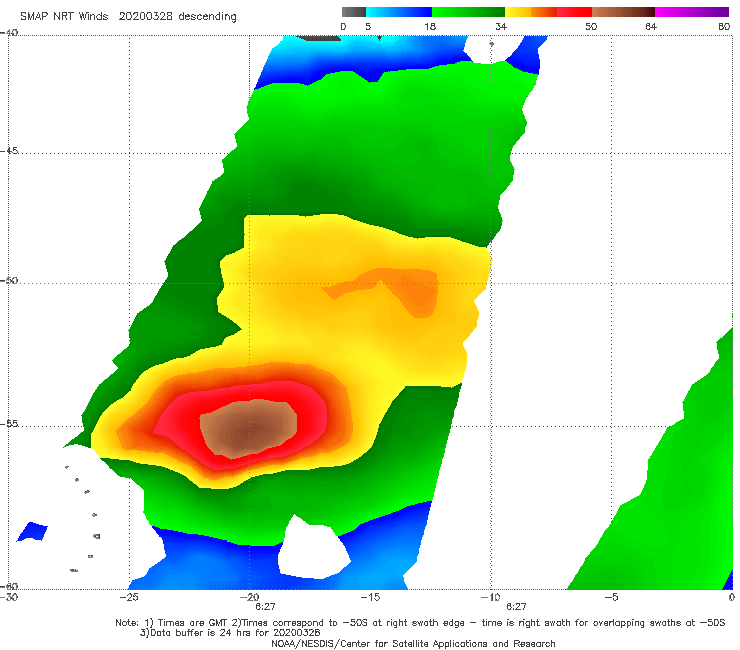Click the longitude label -10
This screenshot has height=650, width=740.
490,597
